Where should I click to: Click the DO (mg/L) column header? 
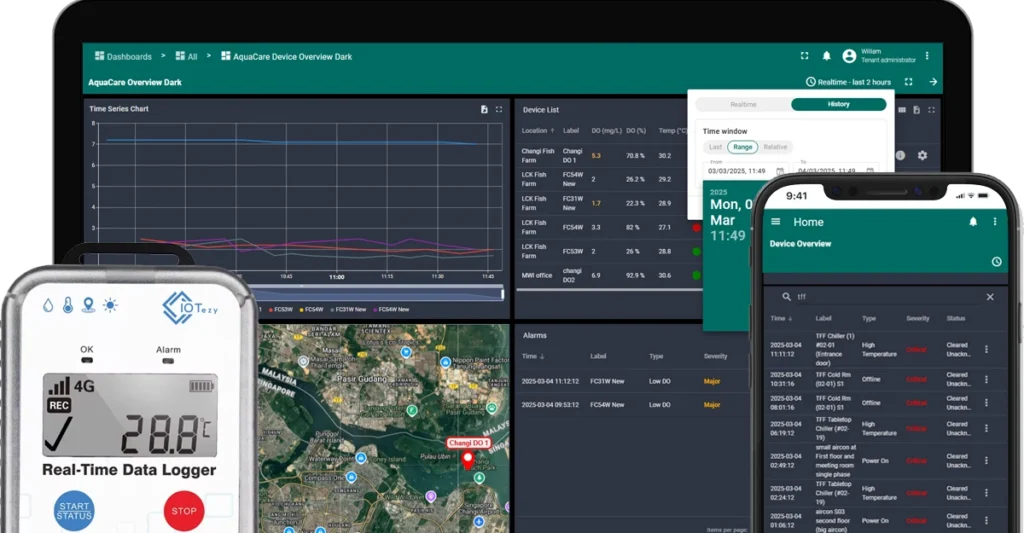607,131
